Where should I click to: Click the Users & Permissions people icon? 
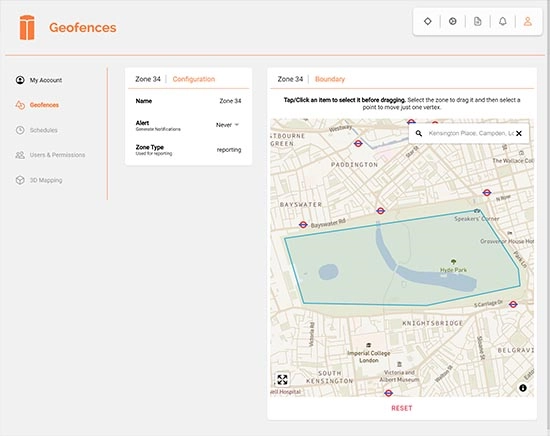20,155
